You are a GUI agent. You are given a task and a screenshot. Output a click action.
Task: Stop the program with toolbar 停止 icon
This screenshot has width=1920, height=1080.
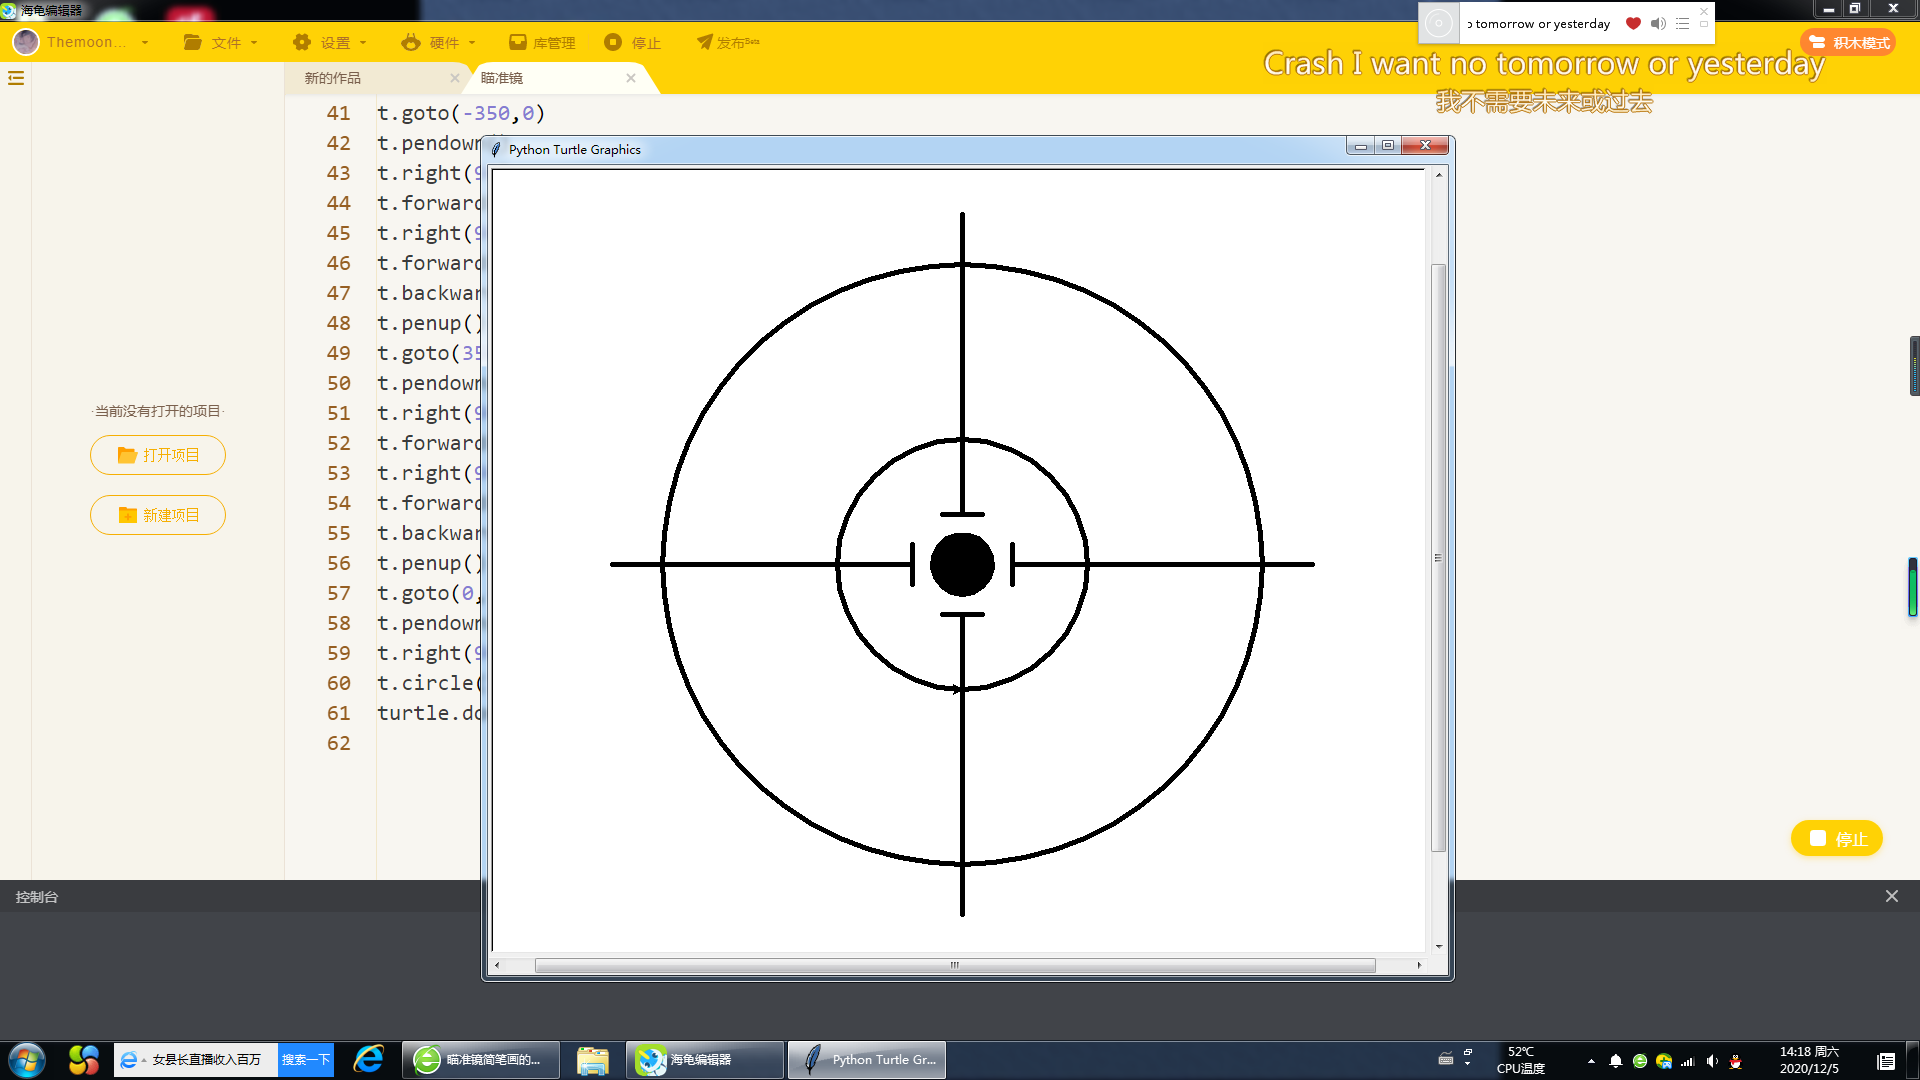point(613,42)
